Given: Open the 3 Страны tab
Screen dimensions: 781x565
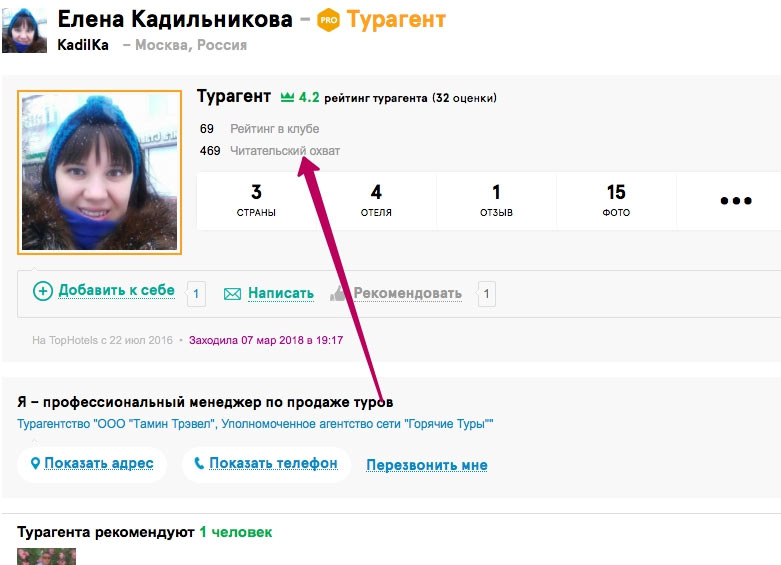Looking at the screenshot, I should point(256,201).
